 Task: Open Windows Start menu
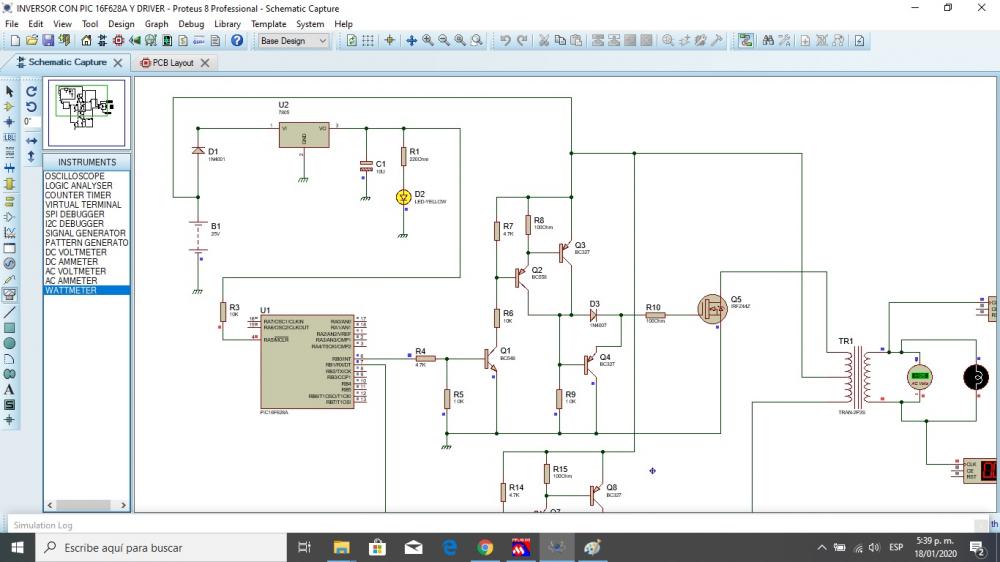click(x=17, y=547)
